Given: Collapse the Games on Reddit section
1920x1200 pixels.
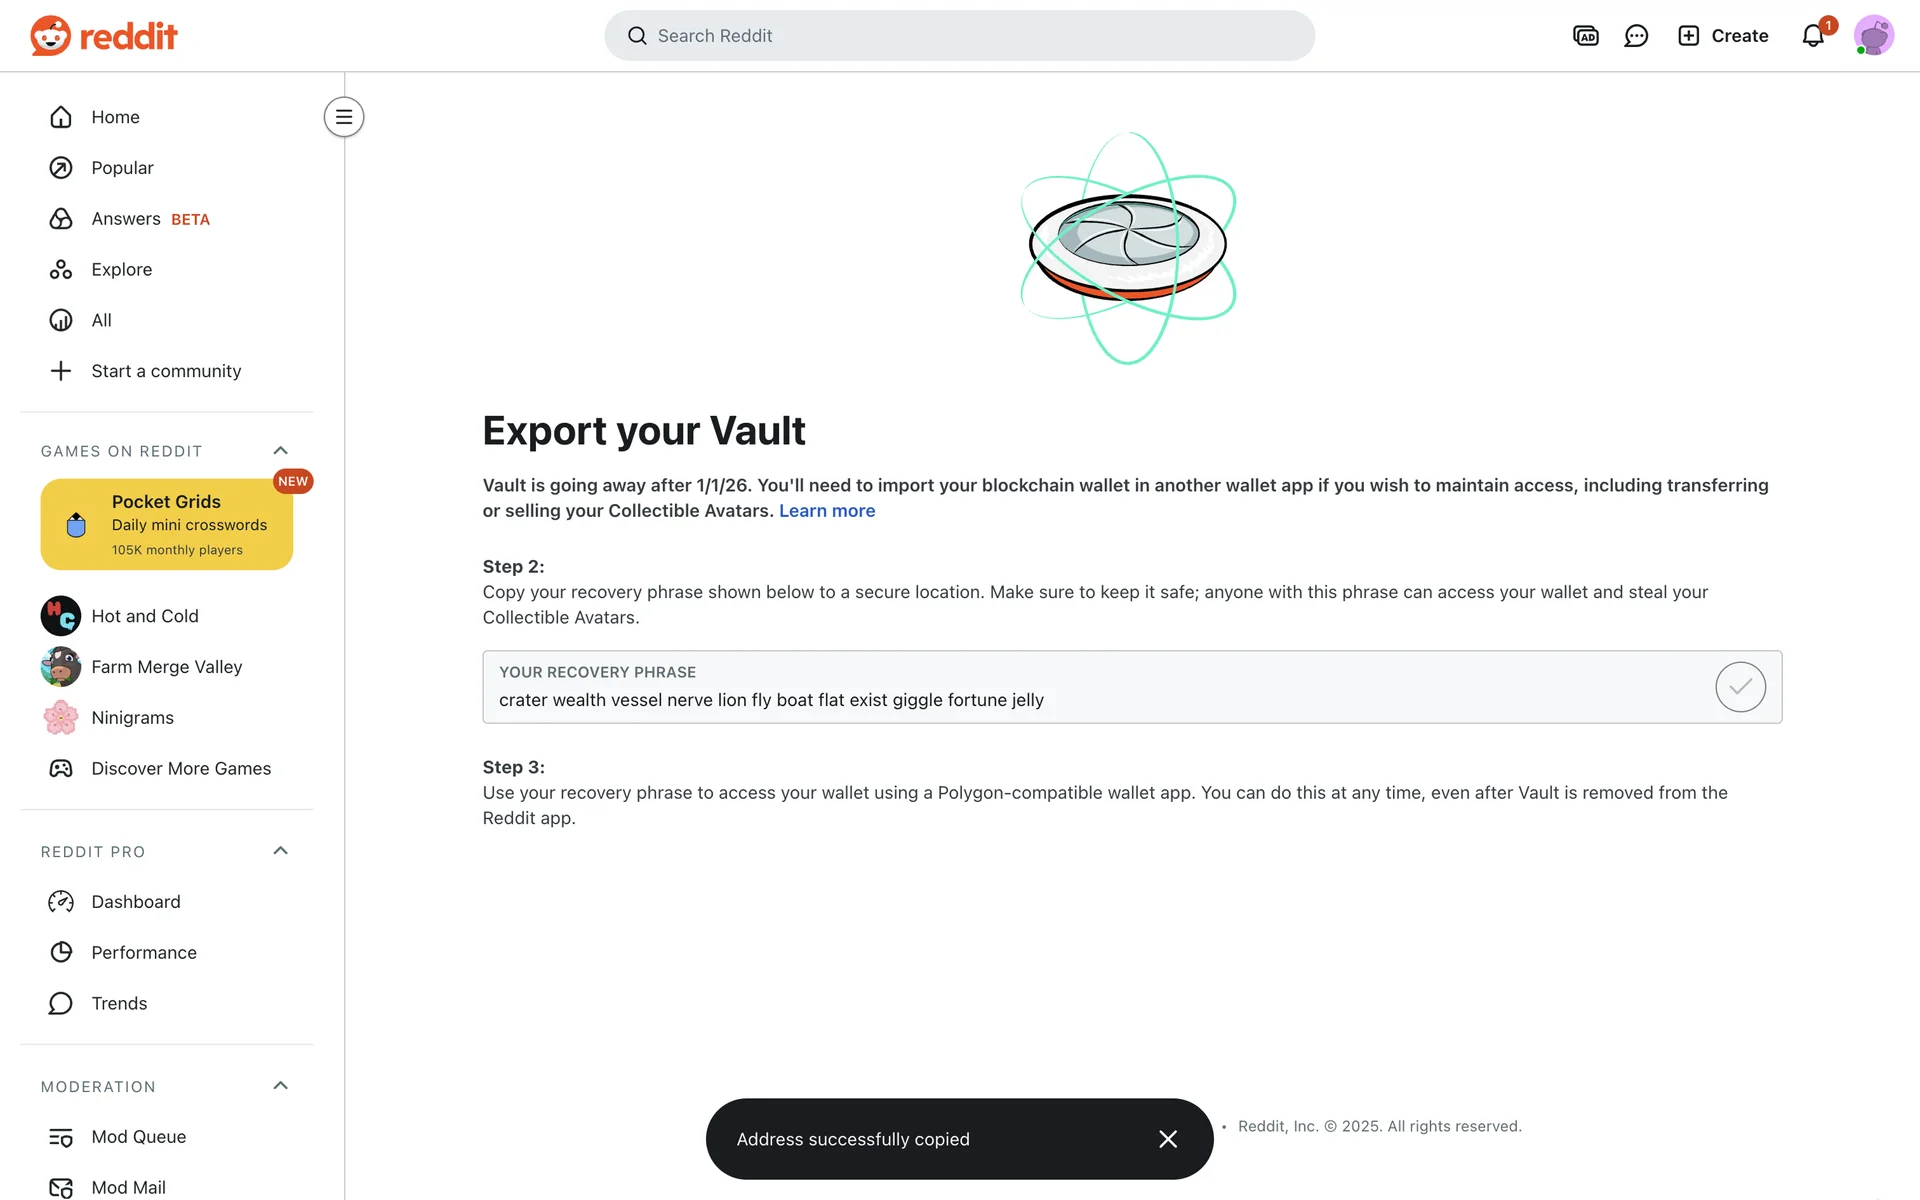Looking at the screenshot, I should point(281,451).
